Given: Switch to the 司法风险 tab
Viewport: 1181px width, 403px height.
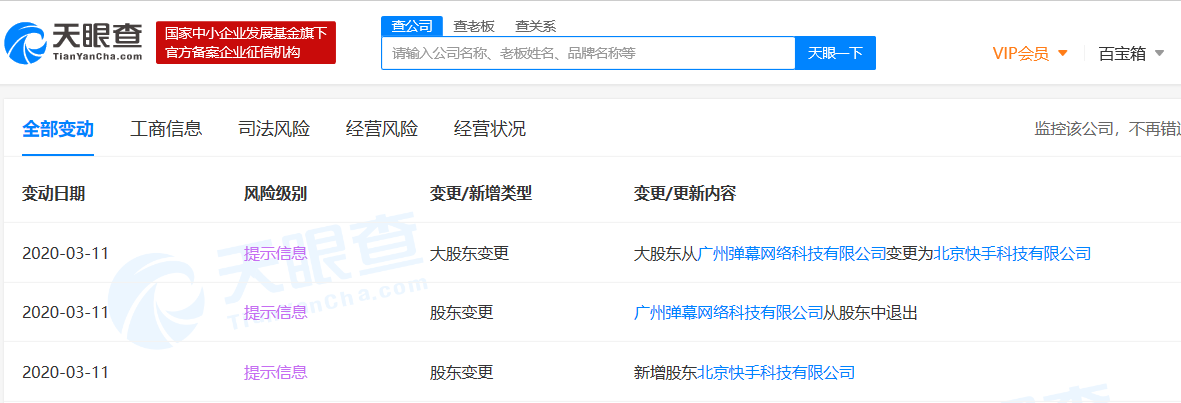Looking at the screenshot, I should pyautogui.click(x=274, y=129).
